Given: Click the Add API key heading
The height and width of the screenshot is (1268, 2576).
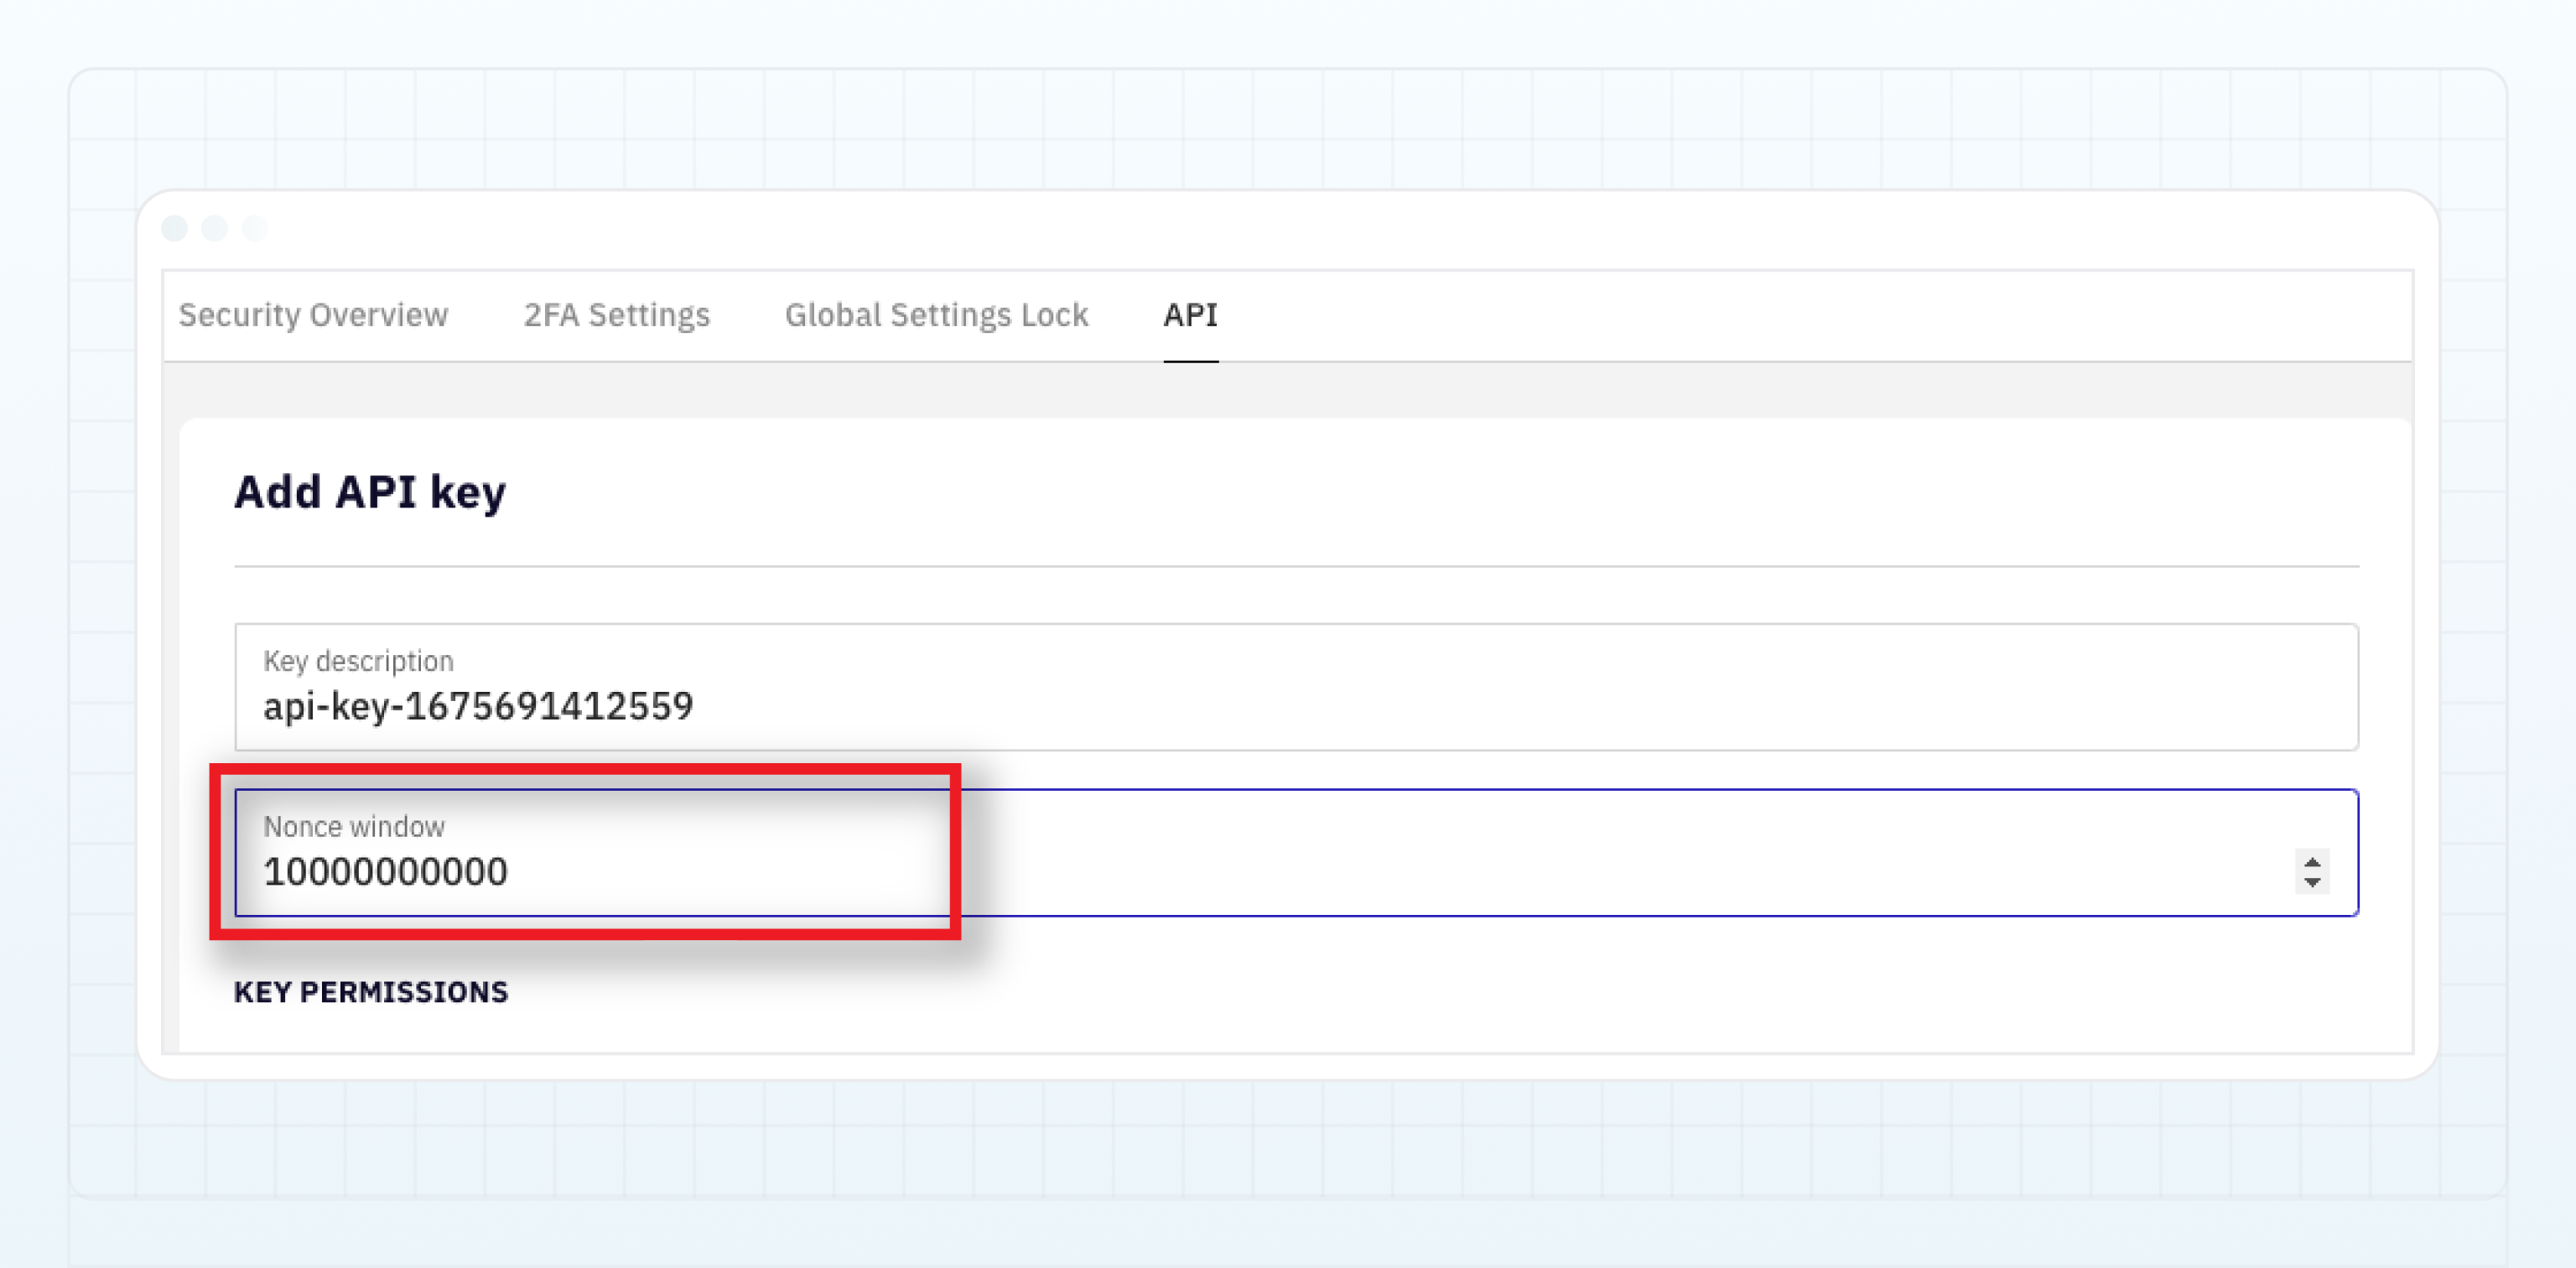Looking at the screenshot, I should click(370, 492).
